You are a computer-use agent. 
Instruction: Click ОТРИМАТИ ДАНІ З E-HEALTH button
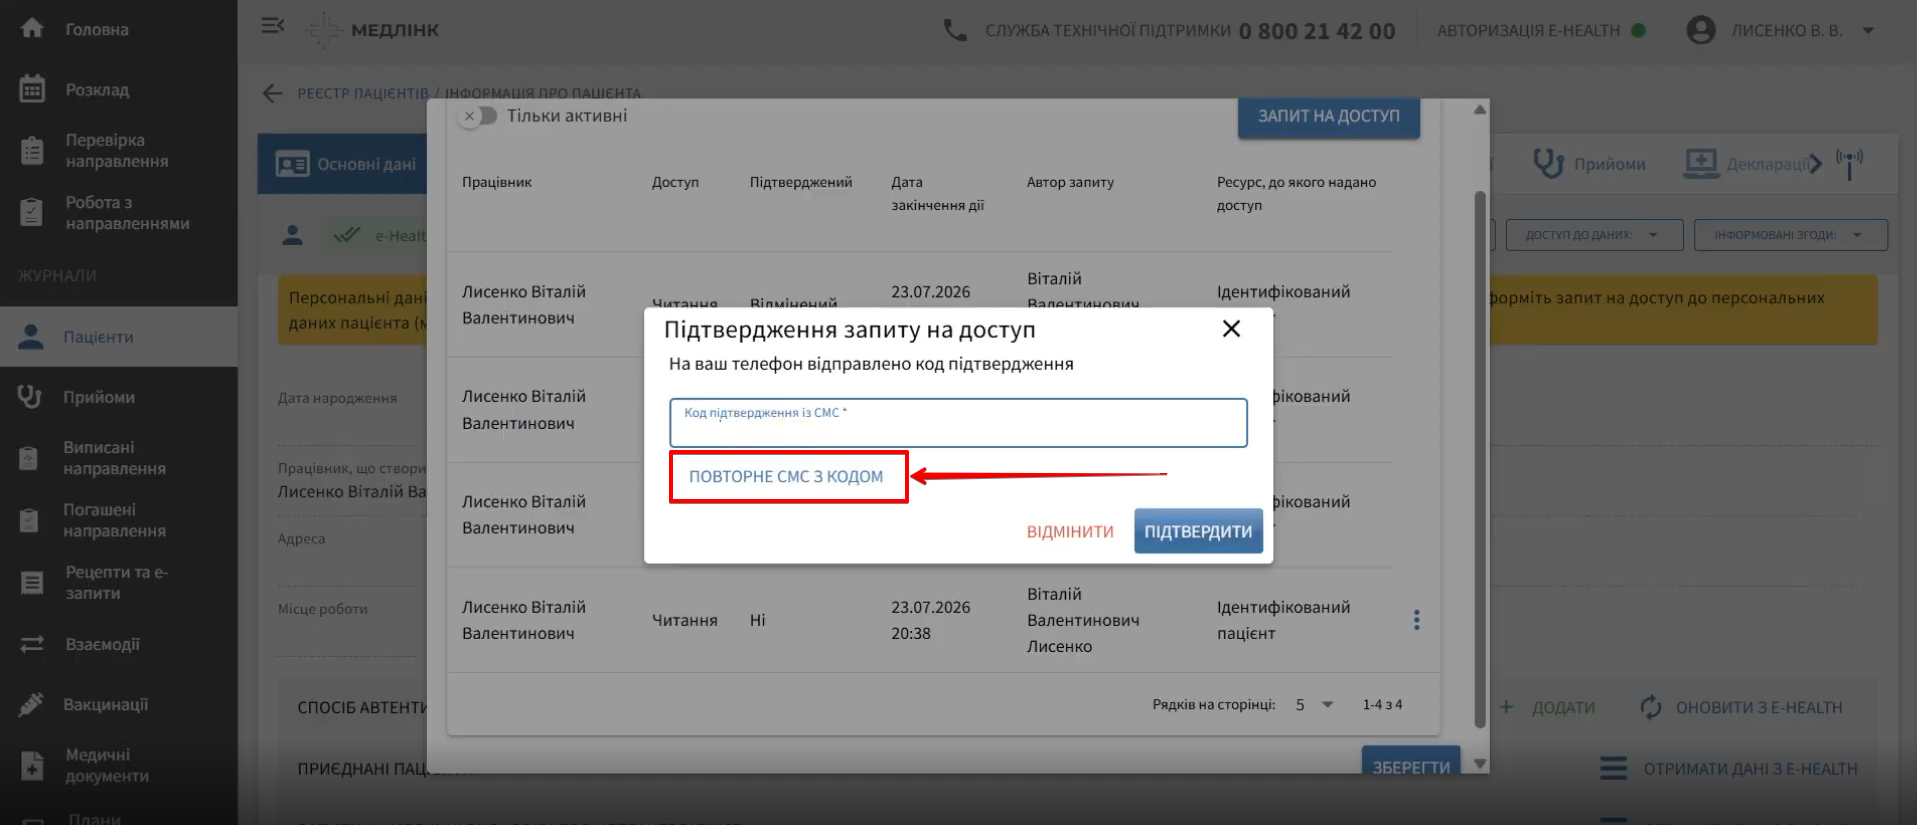click(1728, 769)
